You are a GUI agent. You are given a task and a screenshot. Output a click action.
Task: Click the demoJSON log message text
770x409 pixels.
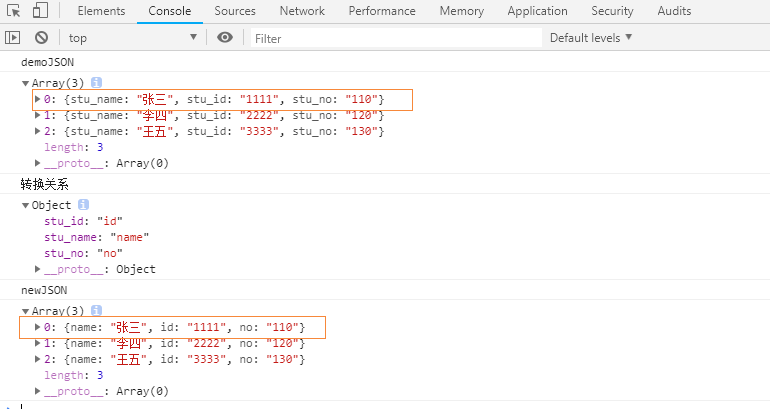[48, 62]
